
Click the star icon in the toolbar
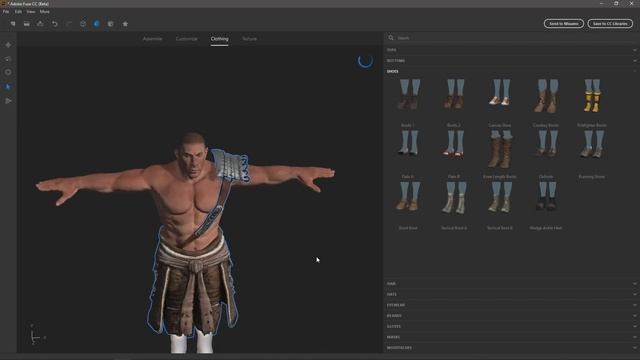pyautogui.click(x=125, y=24)
